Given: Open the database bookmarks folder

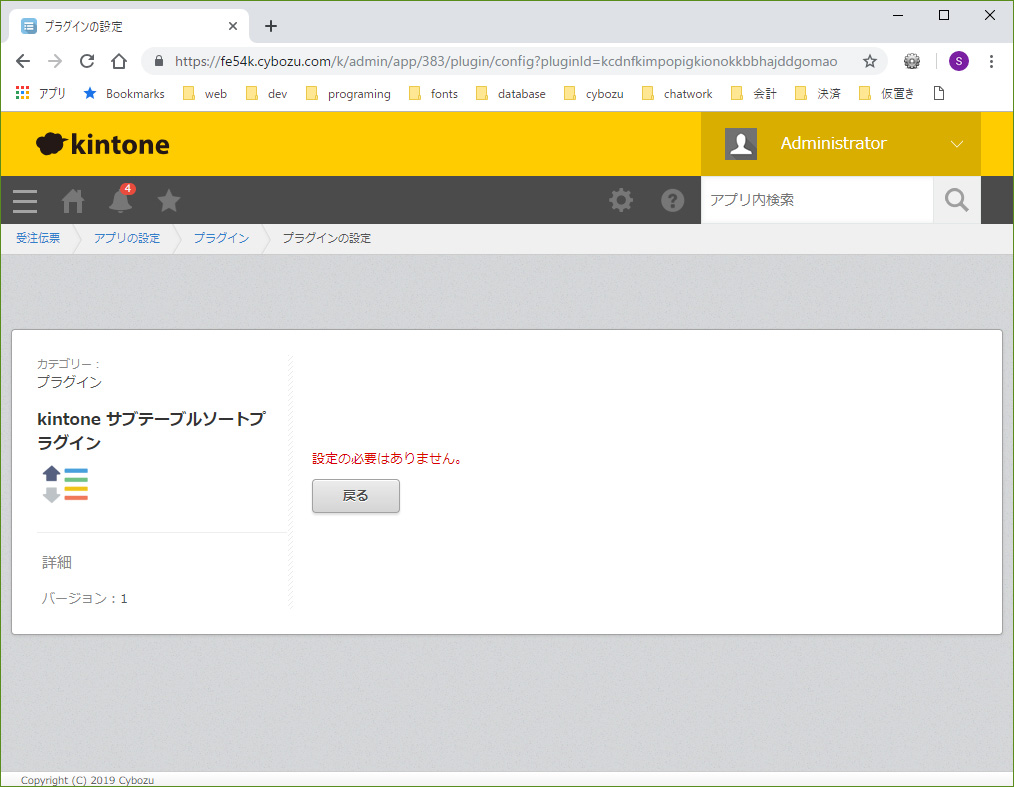Looking at the screenshot, I should (510, 94).
